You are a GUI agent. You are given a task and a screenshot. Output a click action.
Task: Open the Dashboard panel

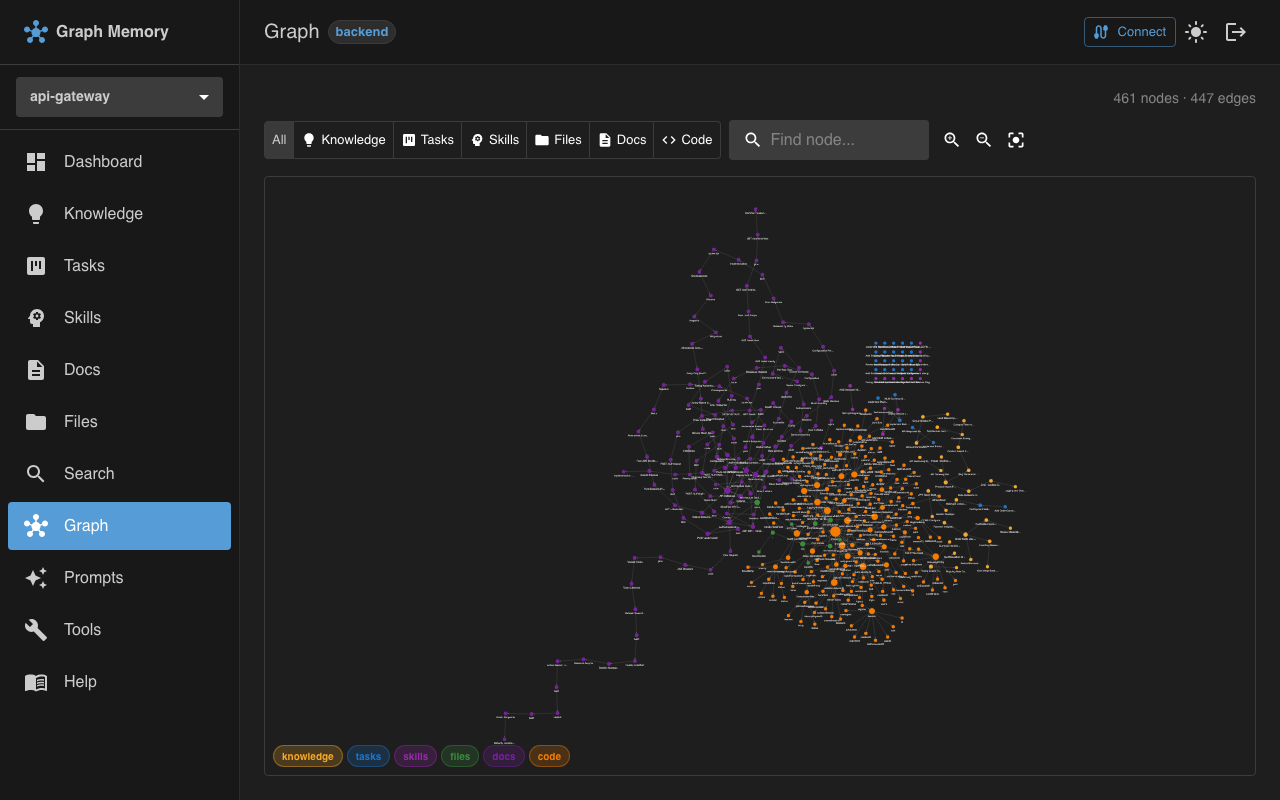click(104, 161)
